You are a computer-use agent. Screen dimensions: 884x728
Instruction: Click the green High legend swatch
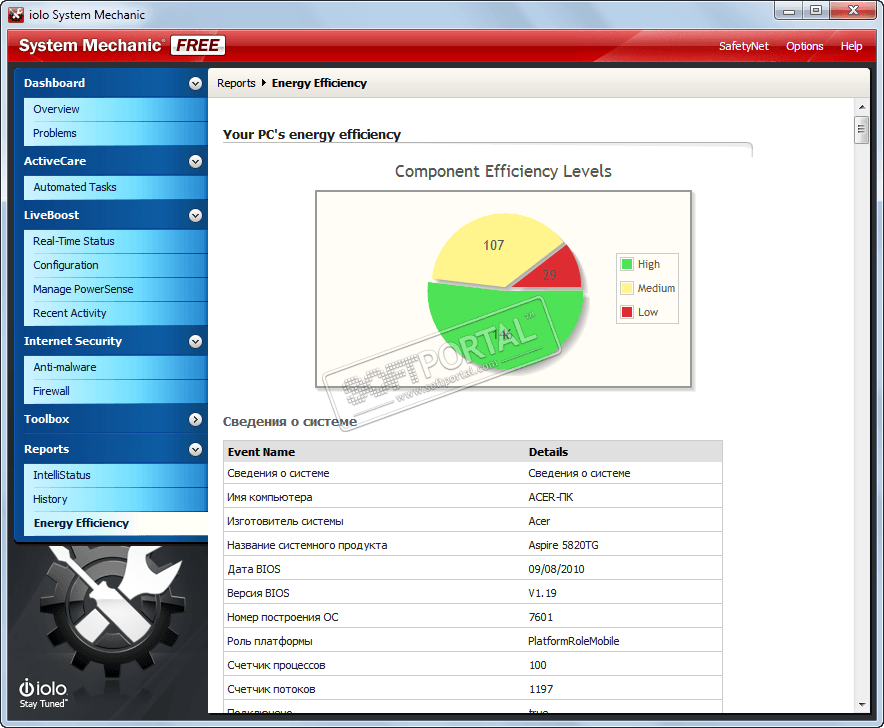click(x=626, y=264)
